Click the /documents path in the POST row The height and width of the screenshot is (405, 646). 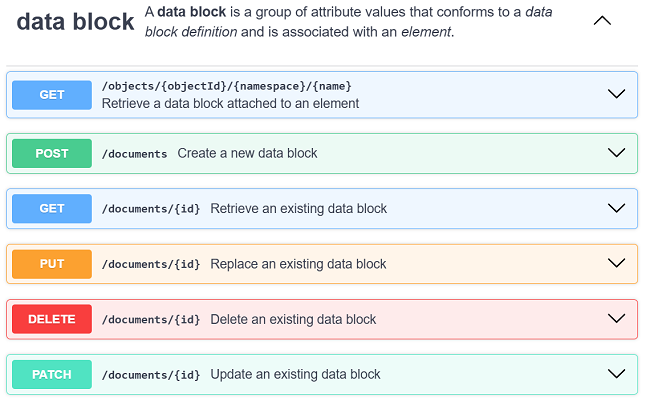[x=134, y=154]
